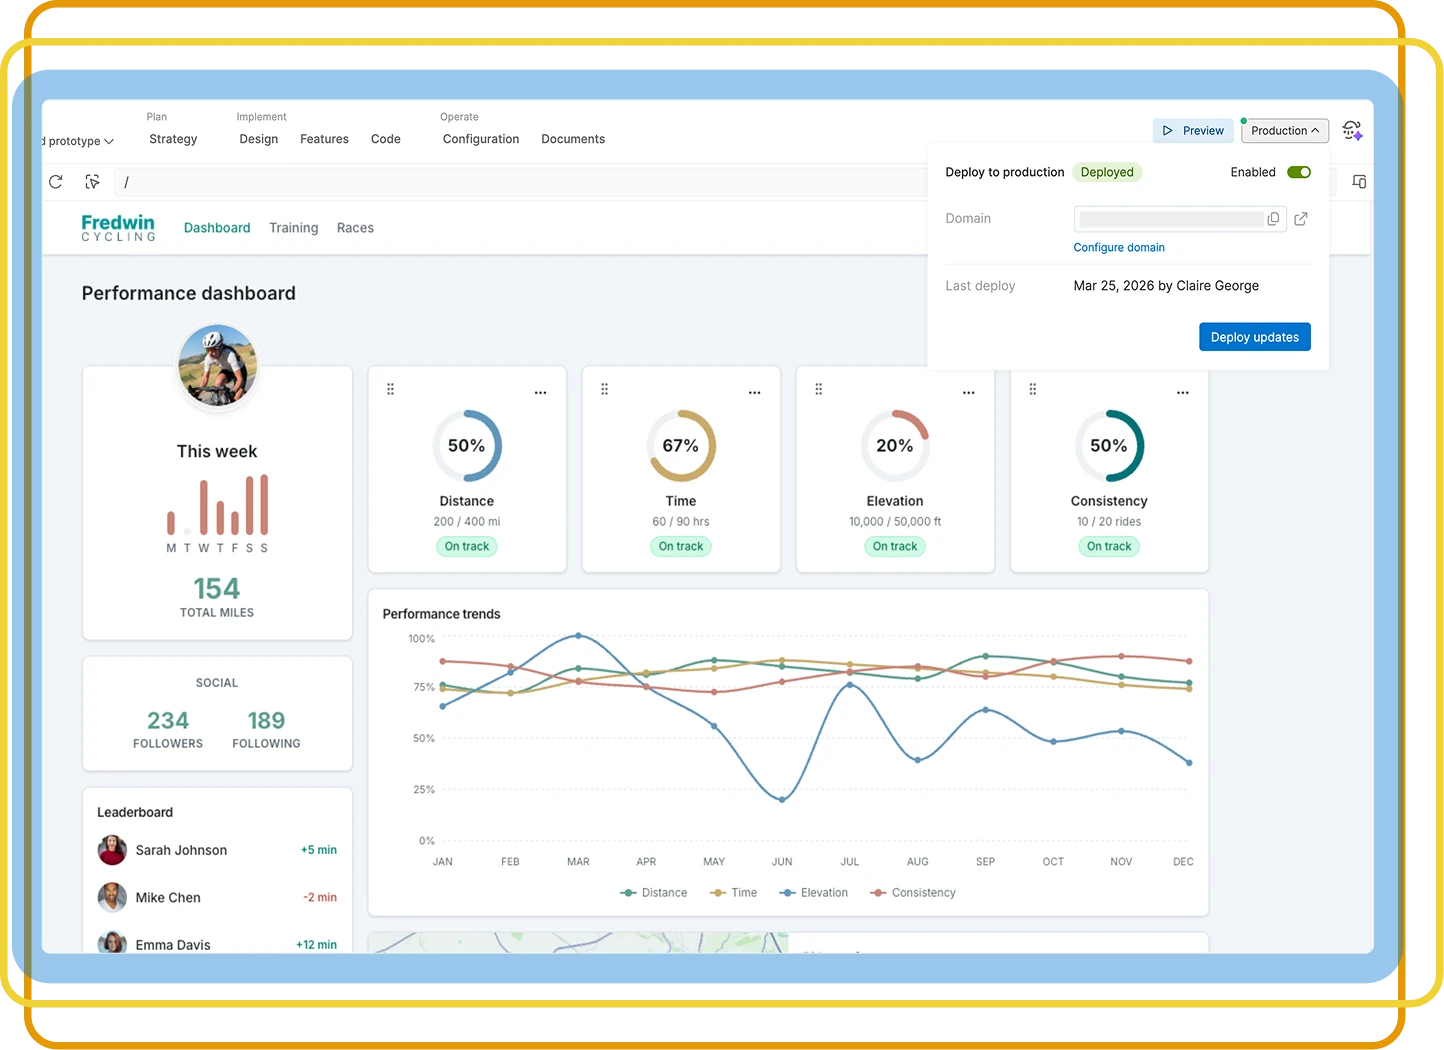Open the AI assistant icon at top right
The height and width of the screenshot is (1050, 1444).
pyautogui.click(x=1352, y=130)
